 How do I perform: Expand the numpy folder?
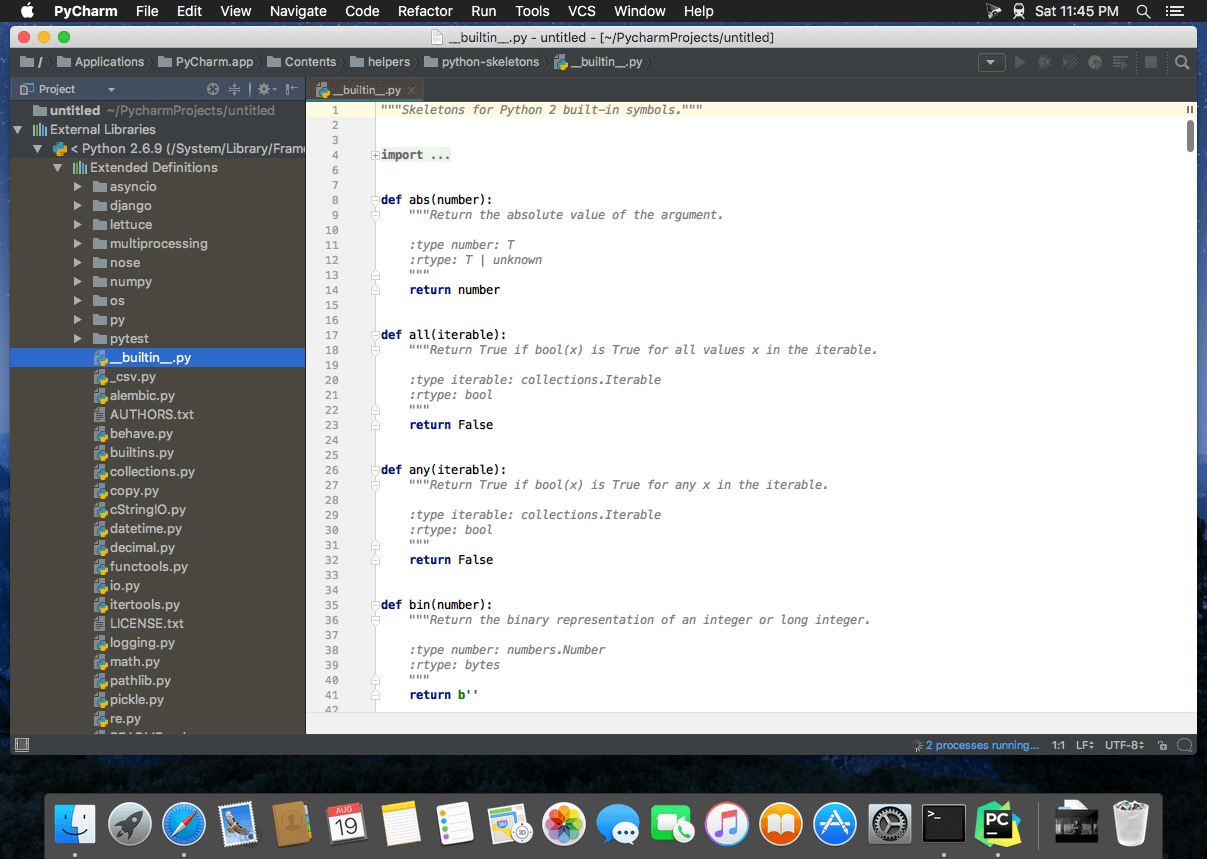coord(78,282)
